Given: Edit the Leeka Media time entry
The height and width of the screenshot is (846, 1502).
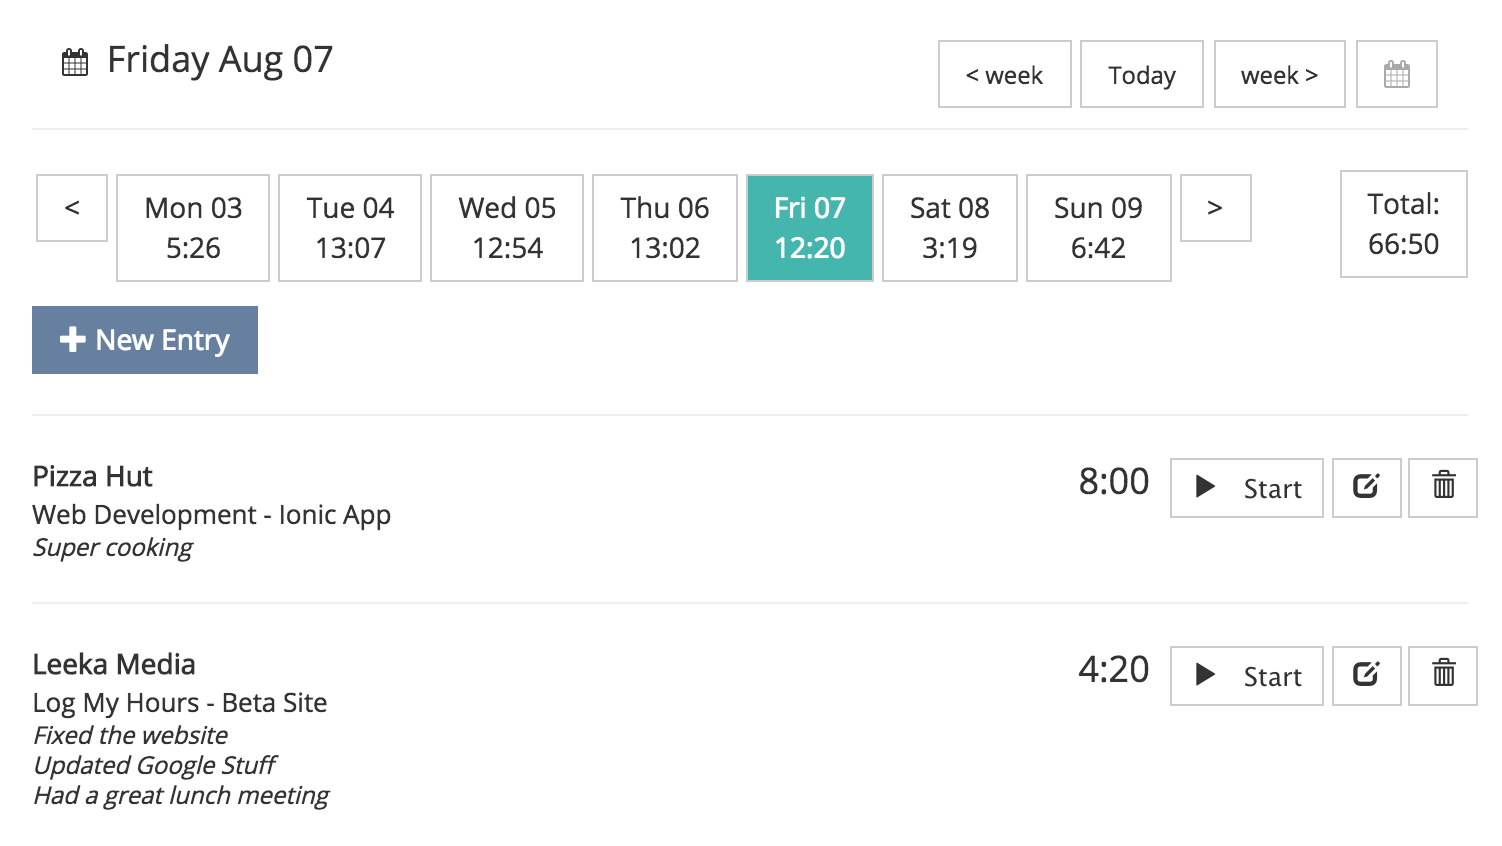Looking at the screenshot, I should [x=1366, y=676].
